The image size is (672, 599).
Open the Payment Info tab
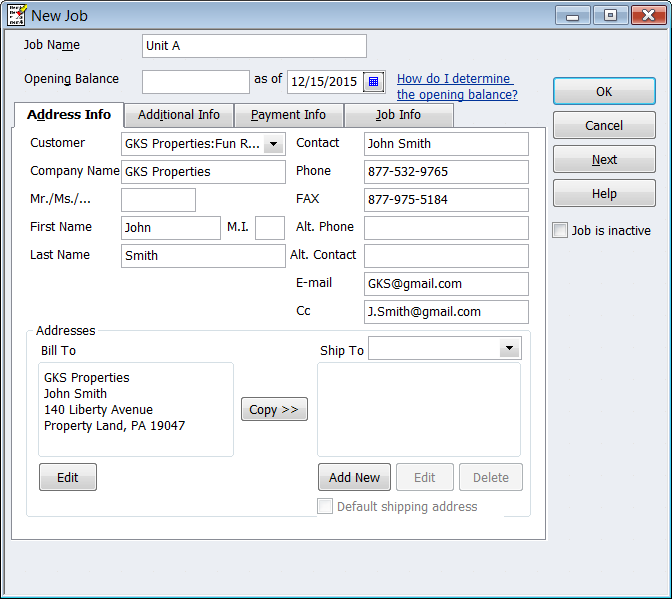(288, 115)
